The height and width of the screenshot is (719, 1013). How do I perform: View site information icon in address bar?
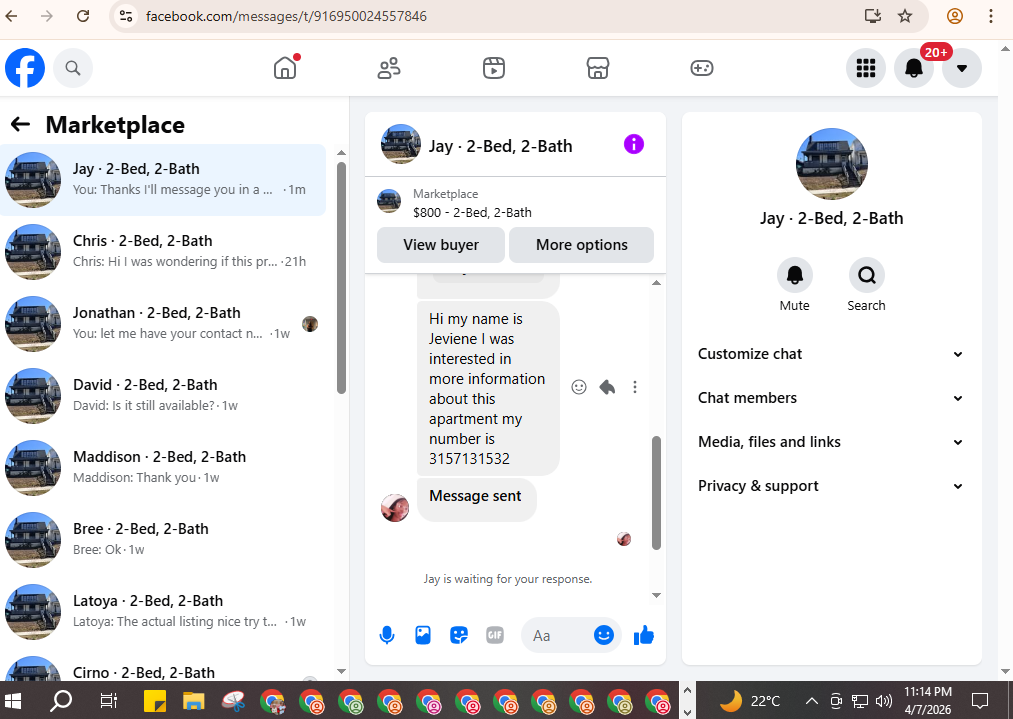click(x=126, y=16)
